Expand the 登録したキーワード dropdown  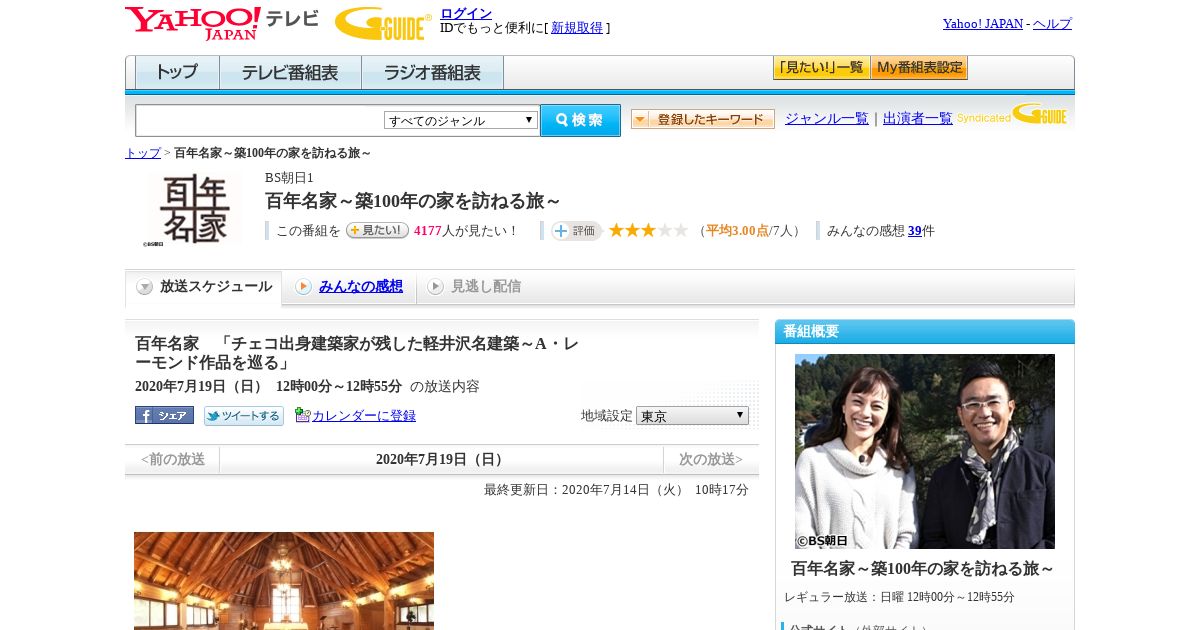[703, 119]
